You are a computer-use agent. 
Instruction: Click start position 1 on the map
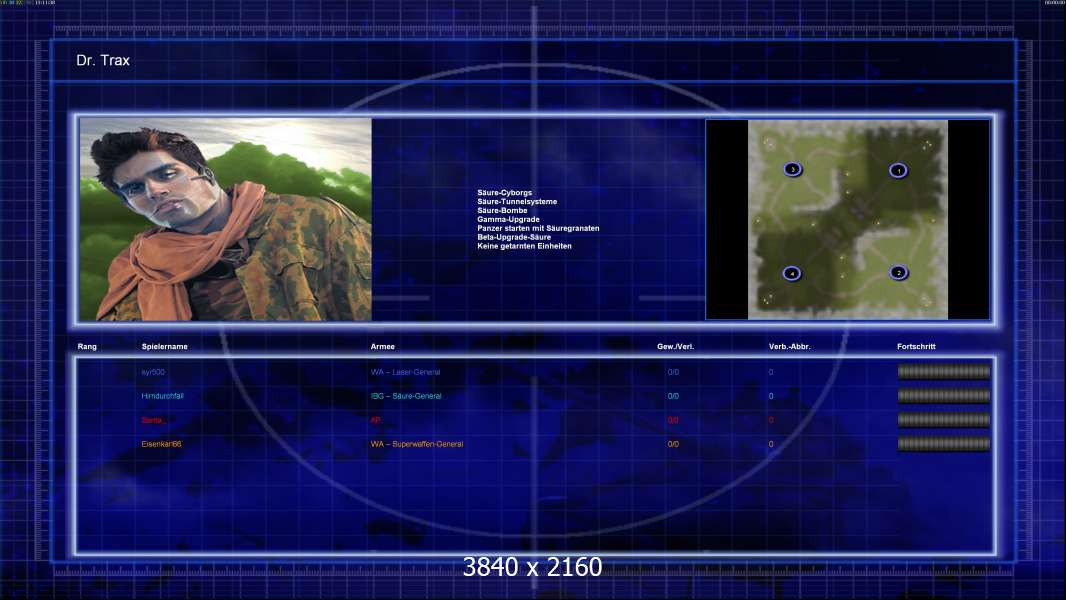pos(898,171)
